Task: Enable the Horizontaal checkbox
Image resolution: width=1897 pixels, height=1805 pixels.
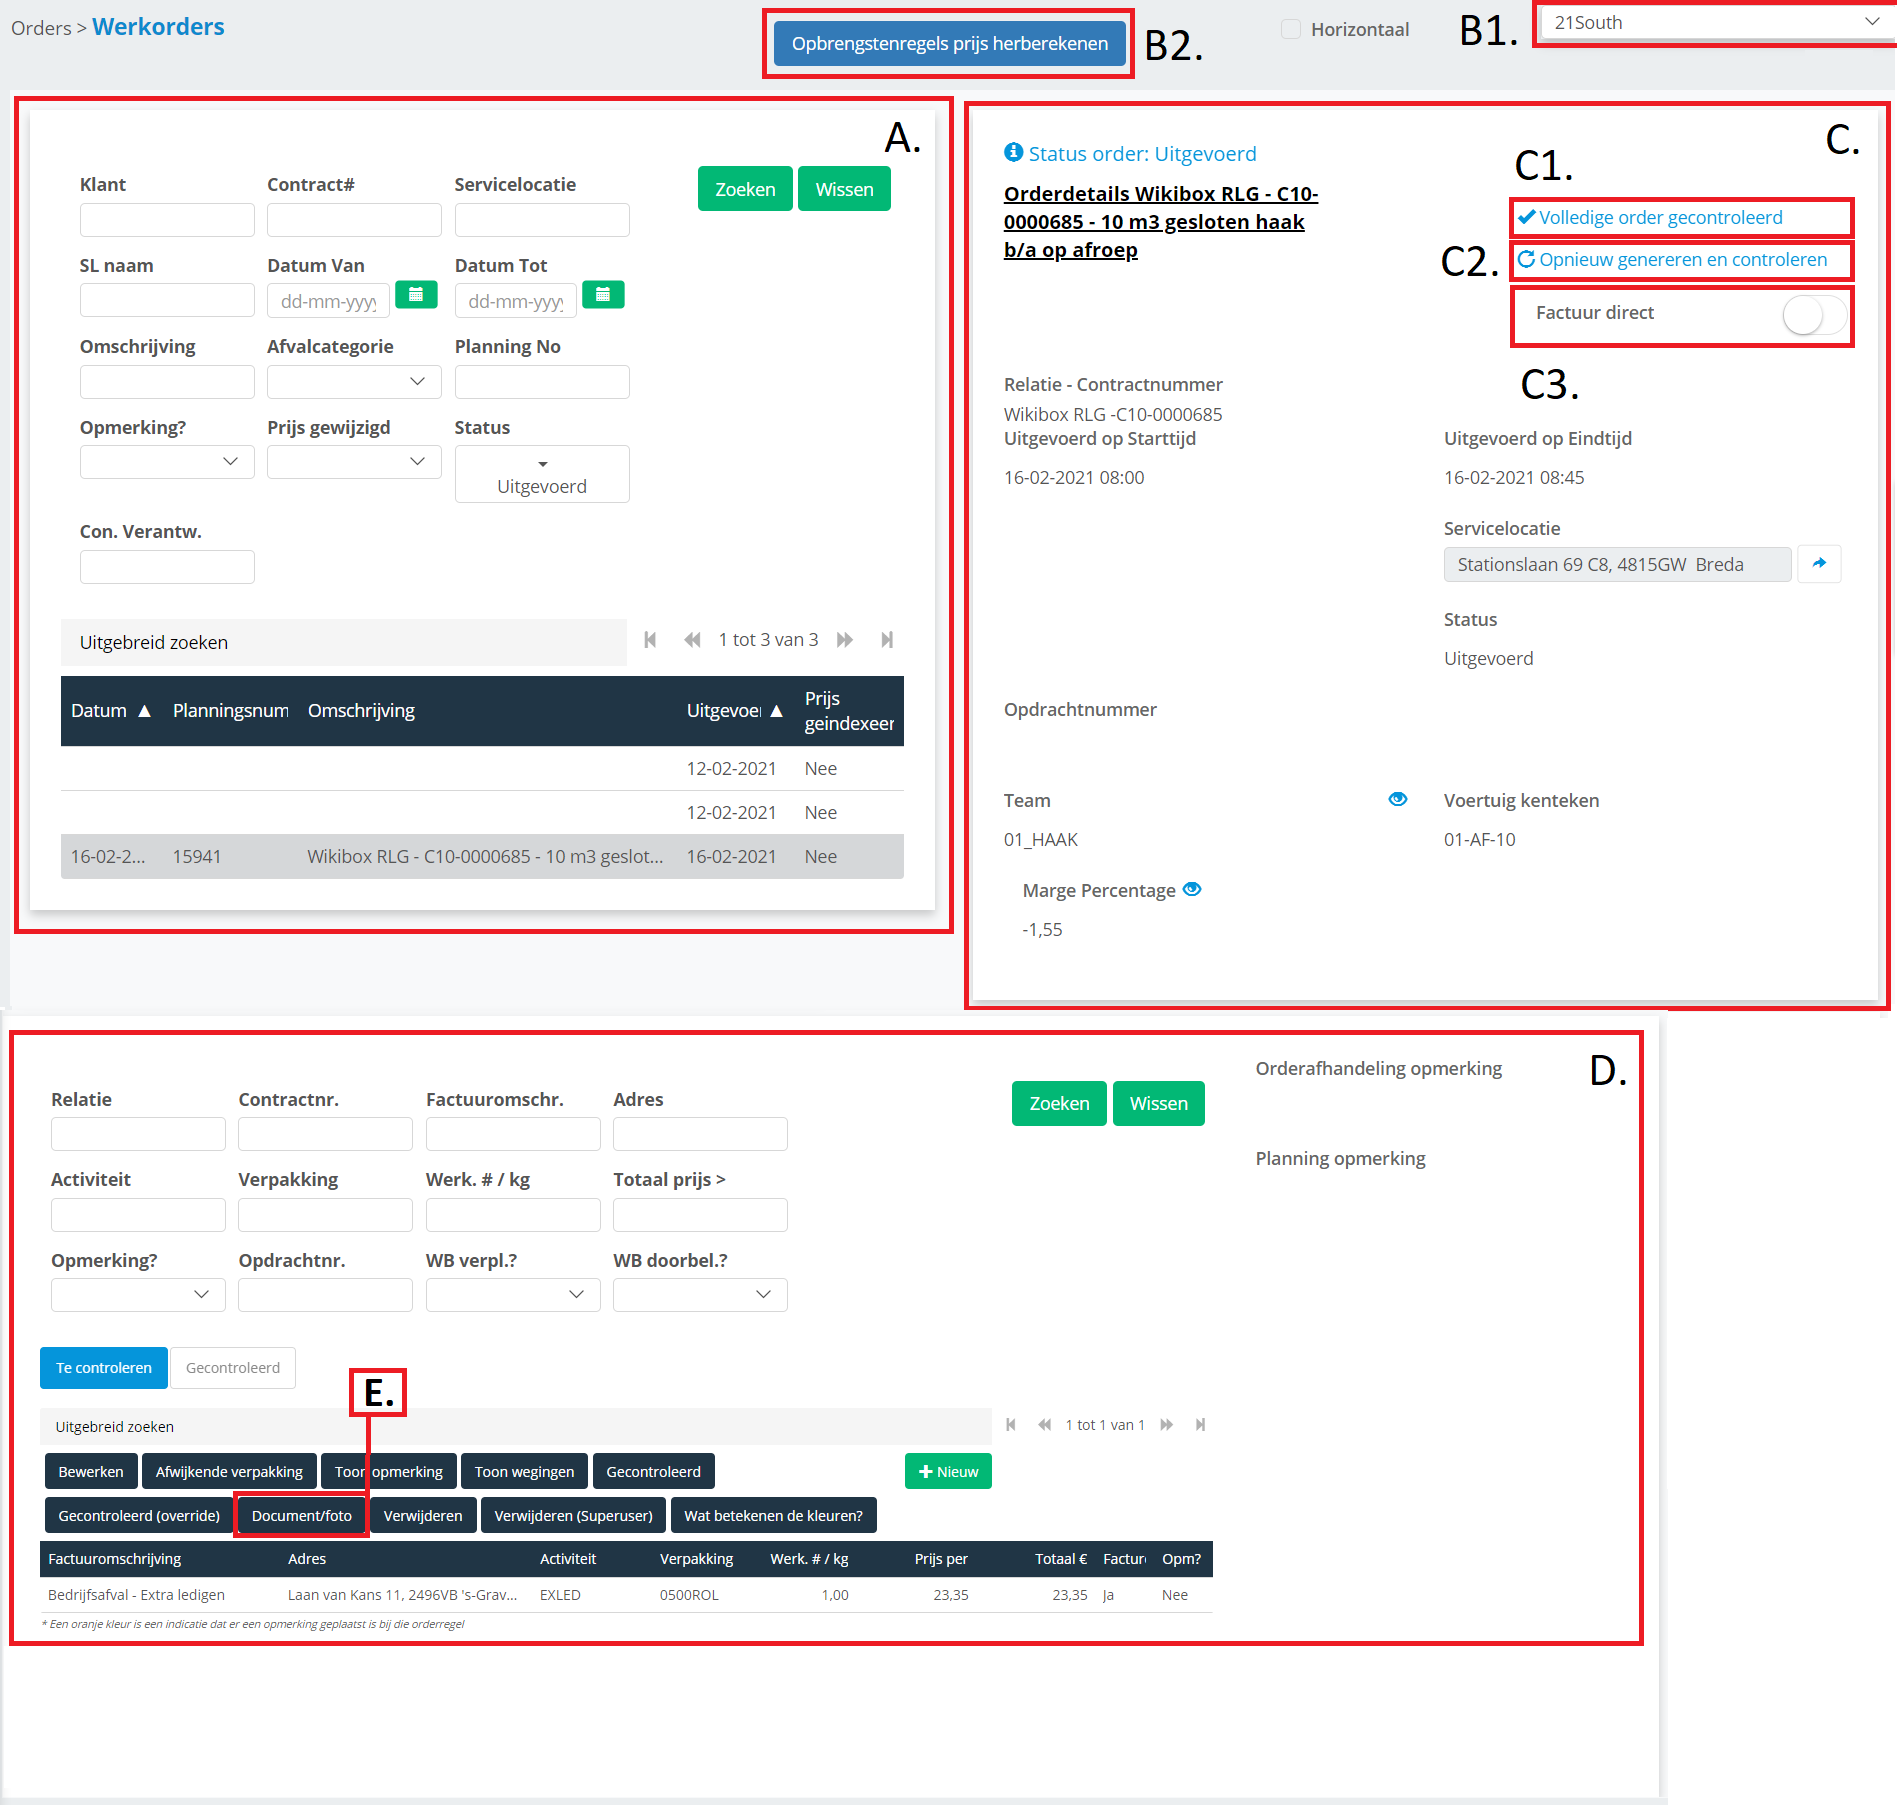Action: pyautogui.click(x=1291, y=29)
